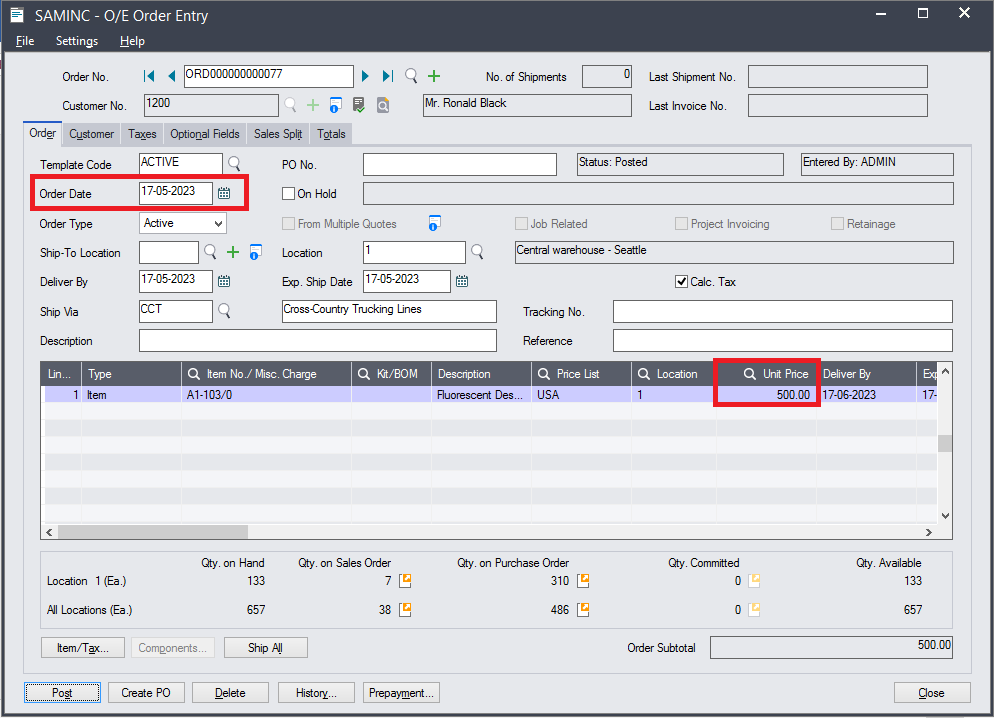
Task: Click the Prepayment... button
Action: [x=401, y=693]
